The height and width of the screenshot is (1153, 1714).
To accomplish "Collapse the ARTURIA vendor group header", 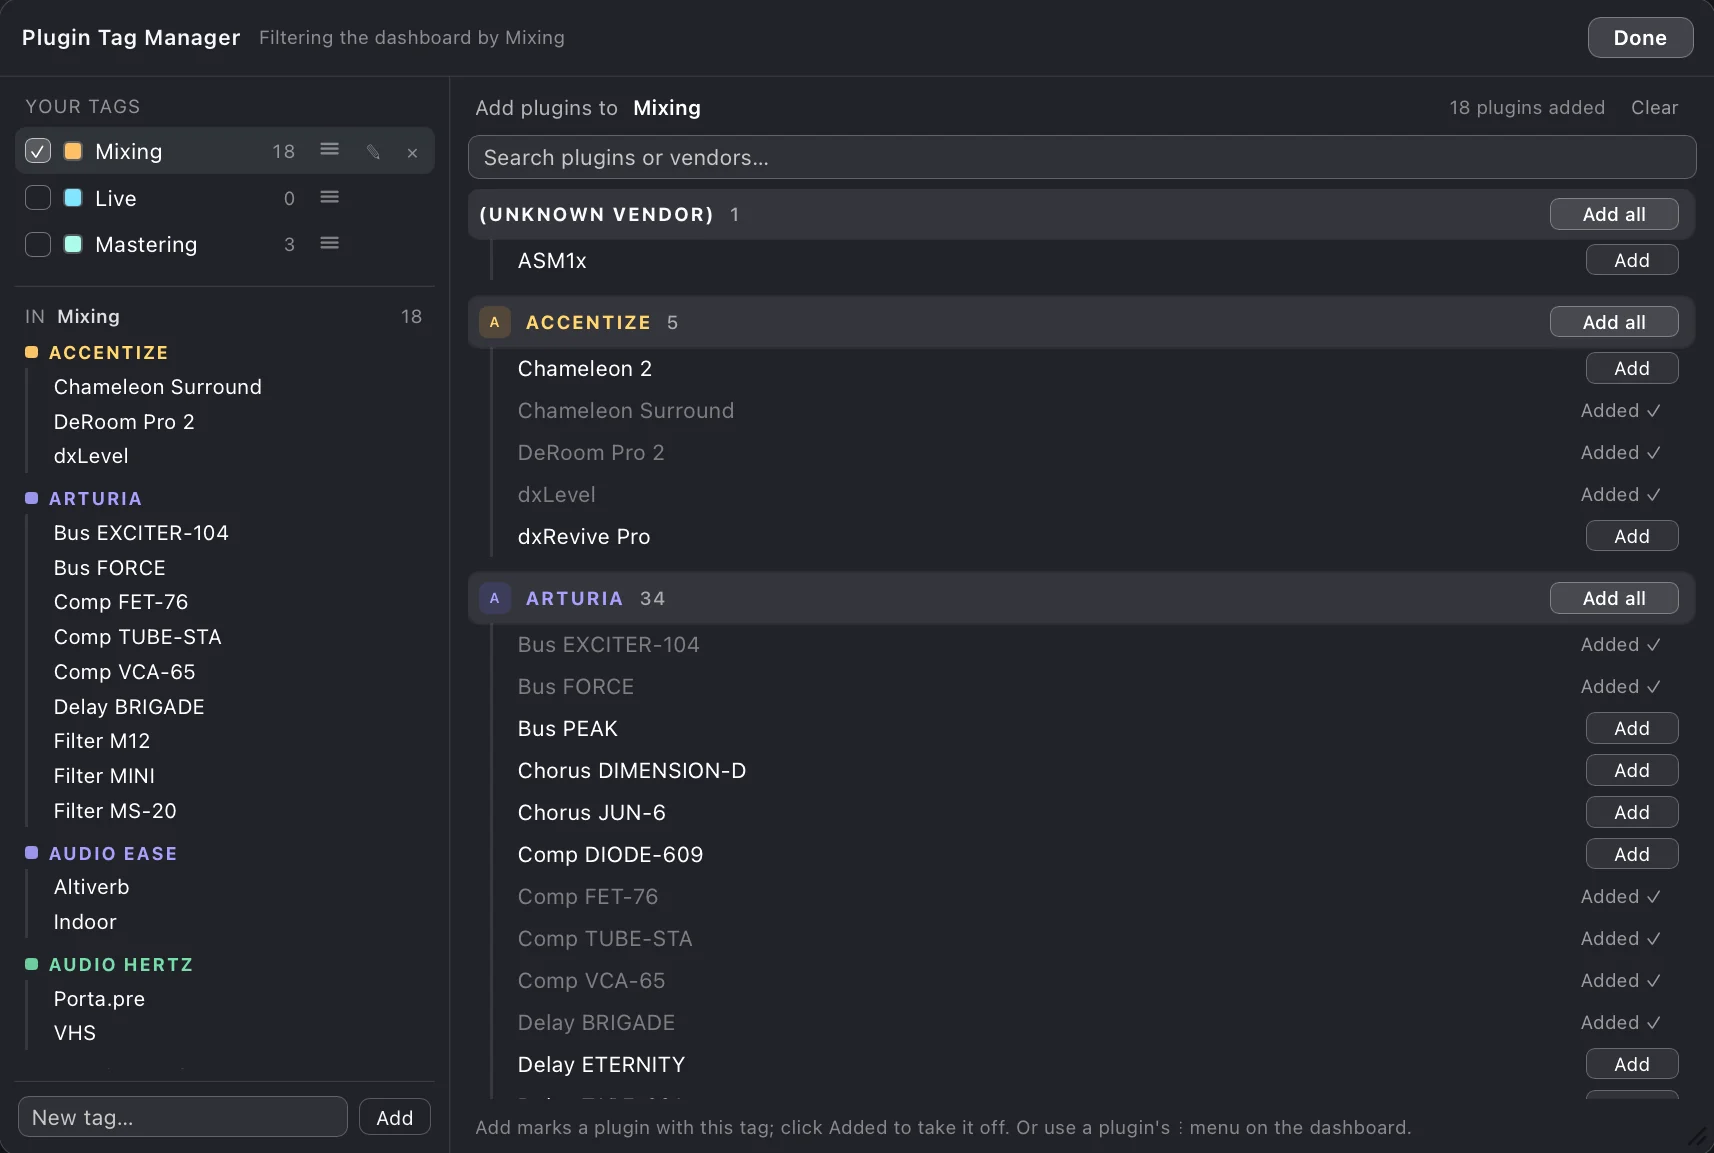I will (x=1082, y=598).
